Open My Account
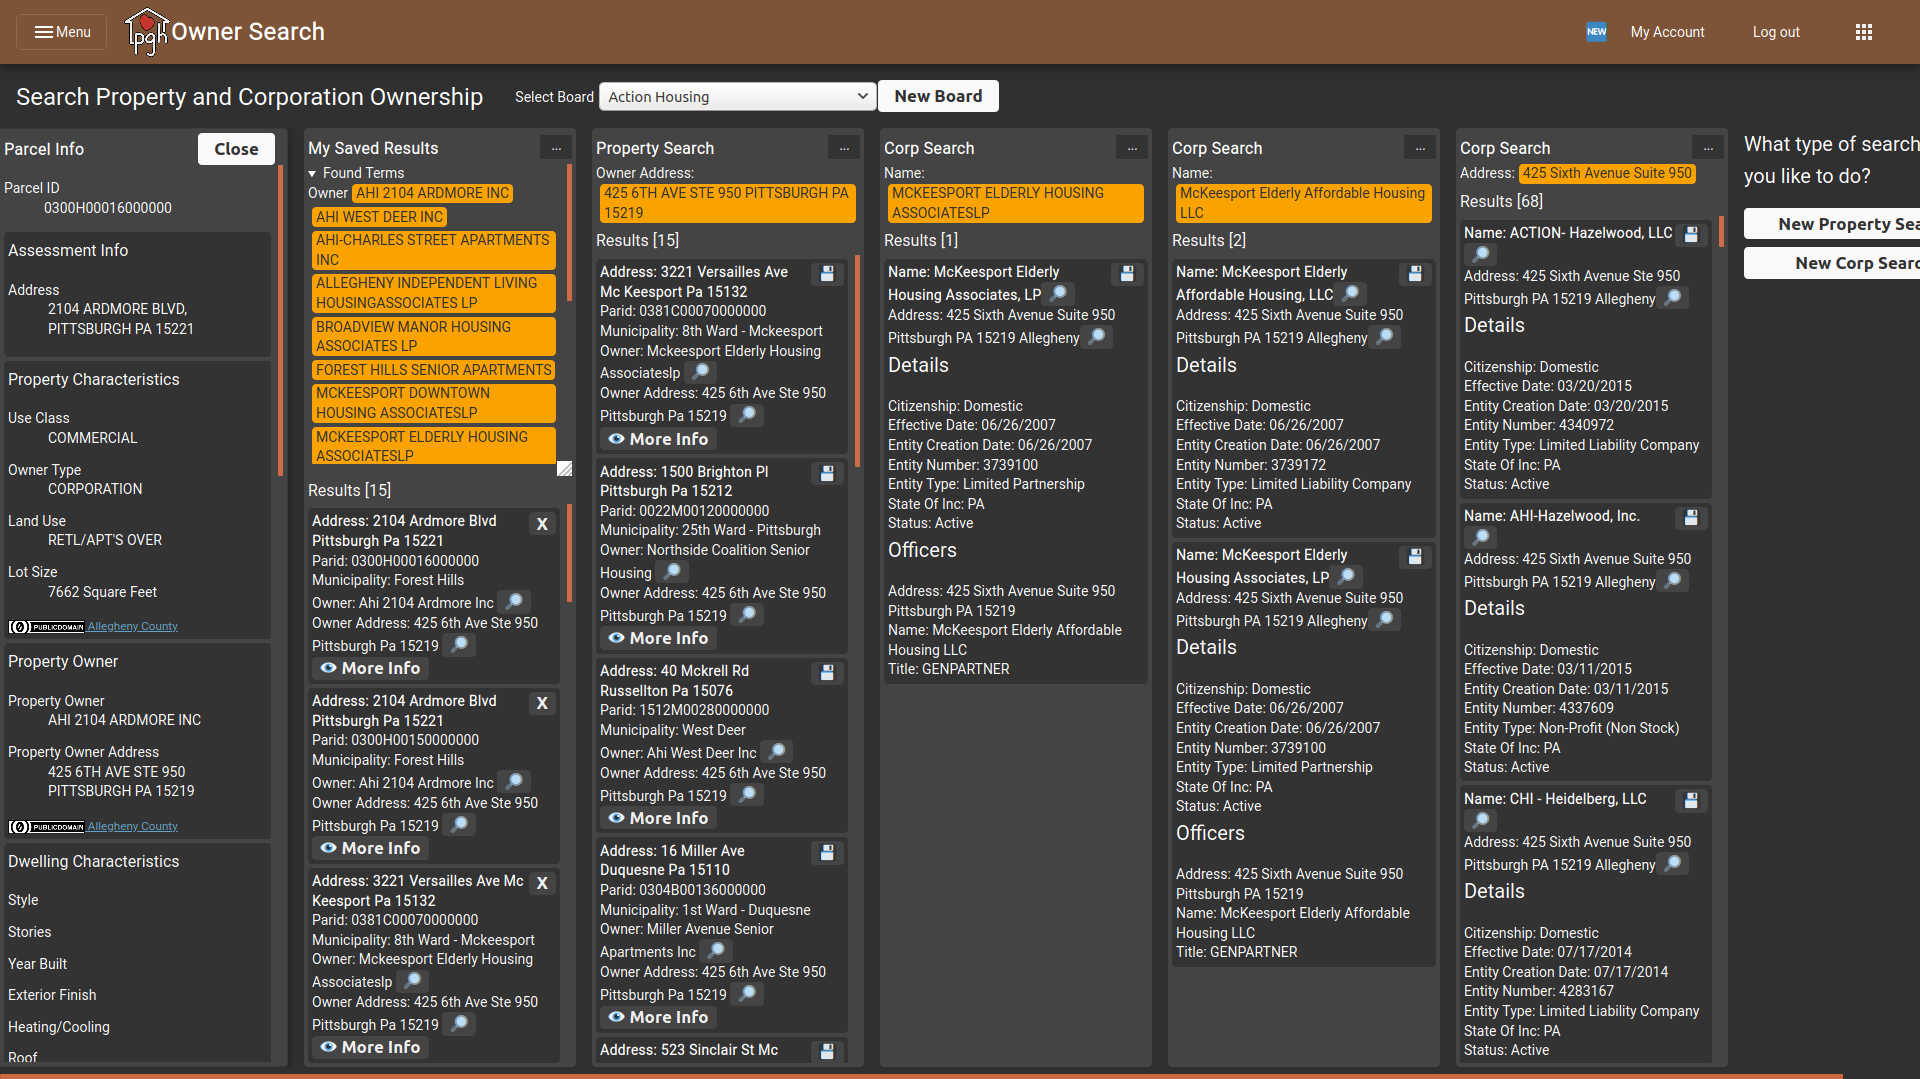1920x1079 pixels. click(x=1667, y=32)
